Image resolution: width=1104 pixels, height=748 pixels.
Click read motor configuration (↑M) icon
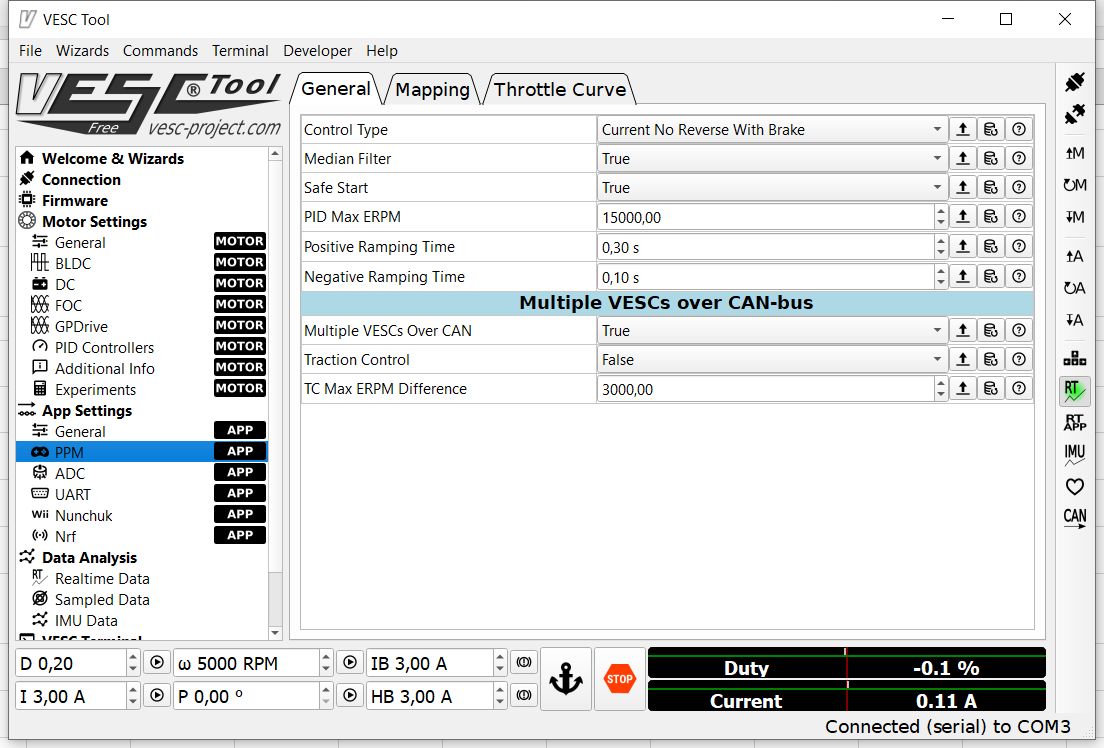click(1074, 153)
